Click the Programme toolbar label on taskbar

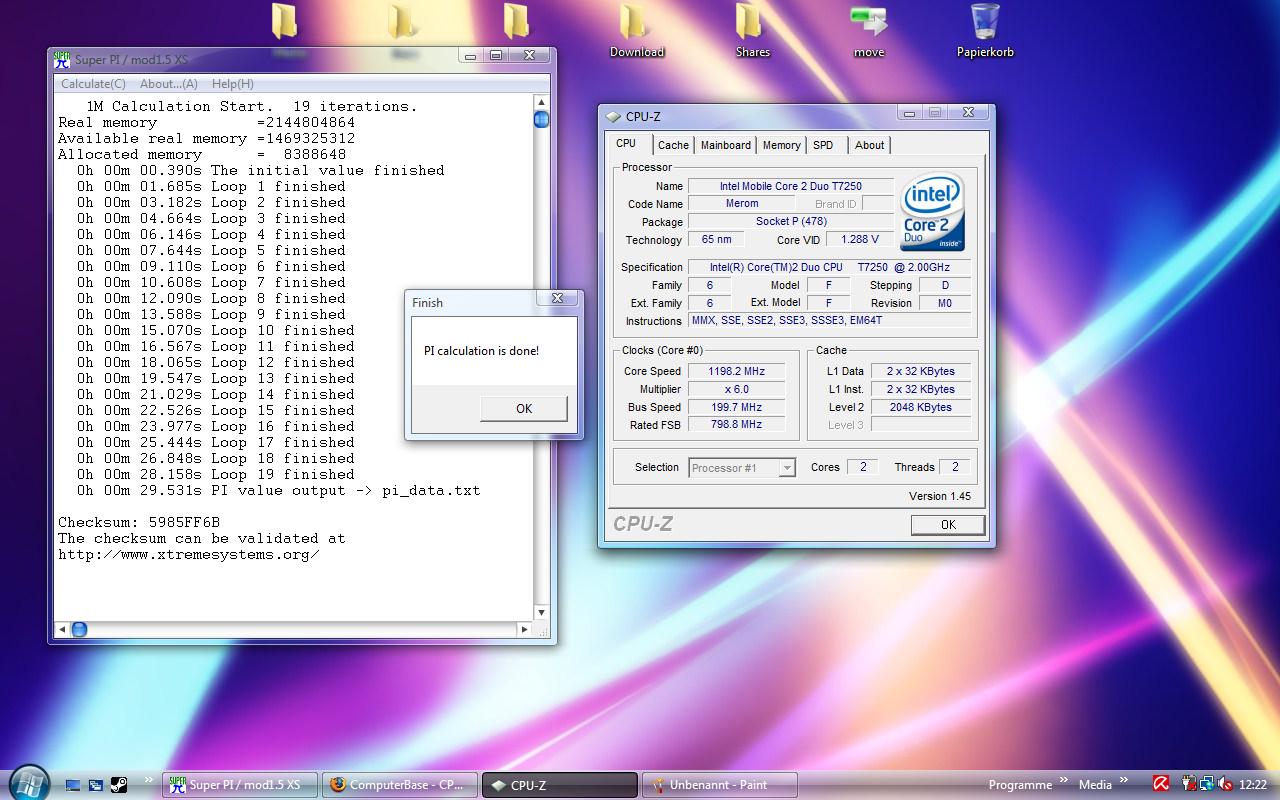[x=1020, y=785]
